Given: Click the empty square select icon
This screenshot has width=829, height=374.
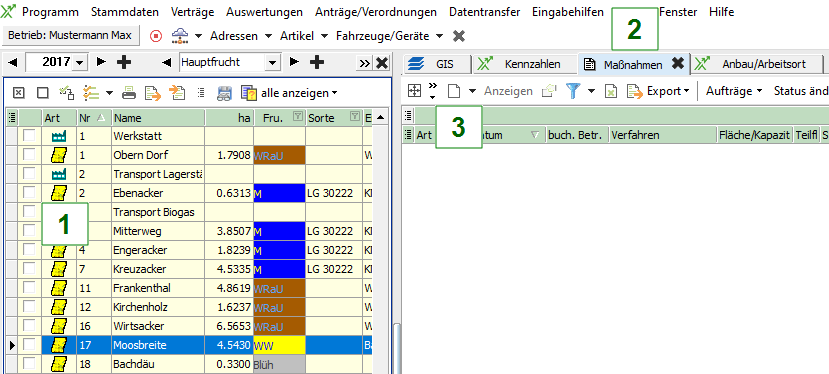Looking at the screenshot, I should (43, 93).
